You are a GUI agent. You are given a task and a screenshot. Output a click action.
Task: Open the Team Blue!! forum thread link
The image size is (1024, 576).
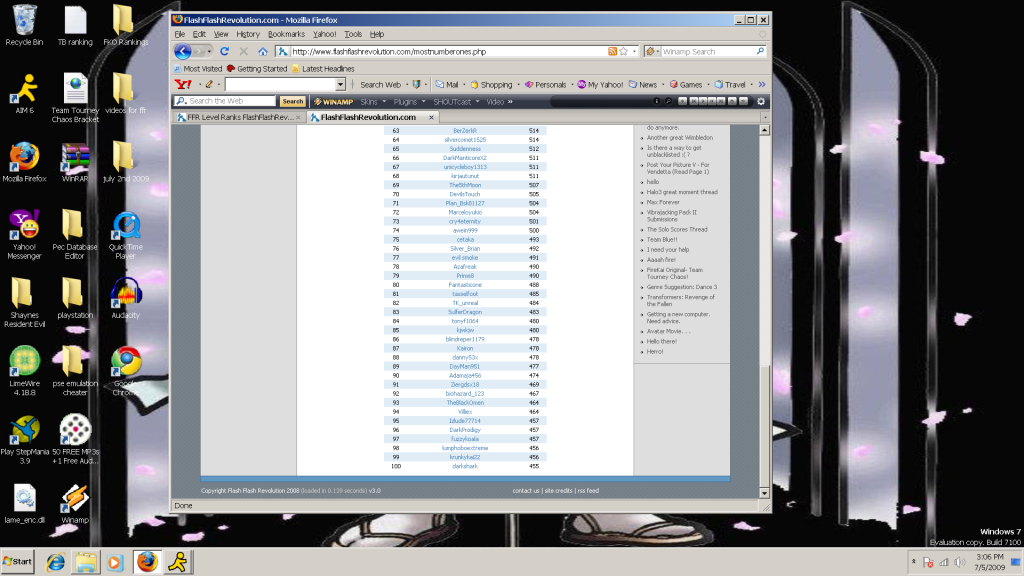(x=663, y=239)
